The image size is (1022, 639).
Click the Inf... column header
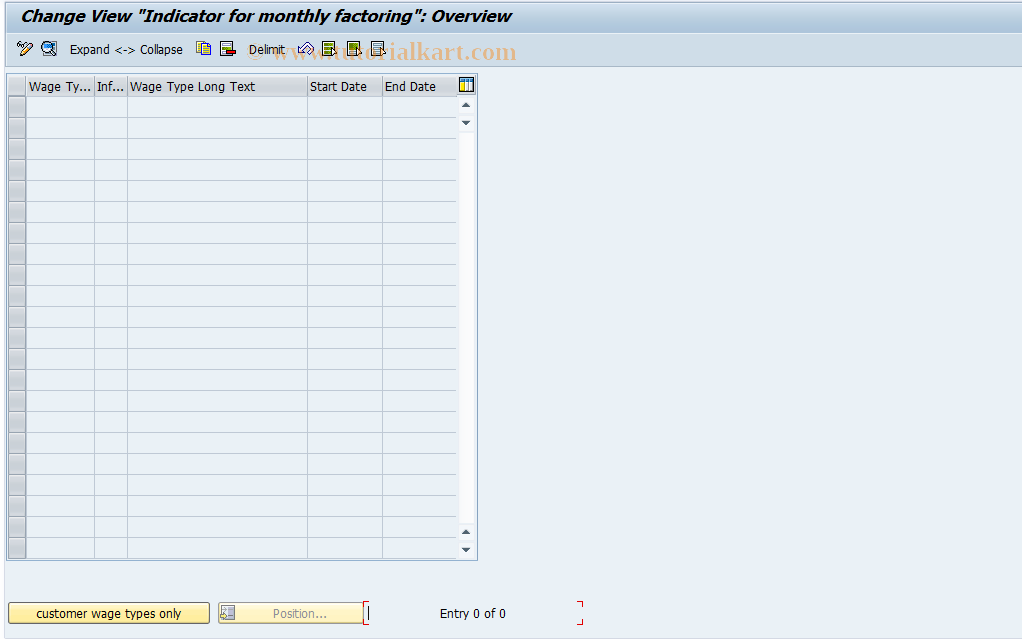pos(110,87)
